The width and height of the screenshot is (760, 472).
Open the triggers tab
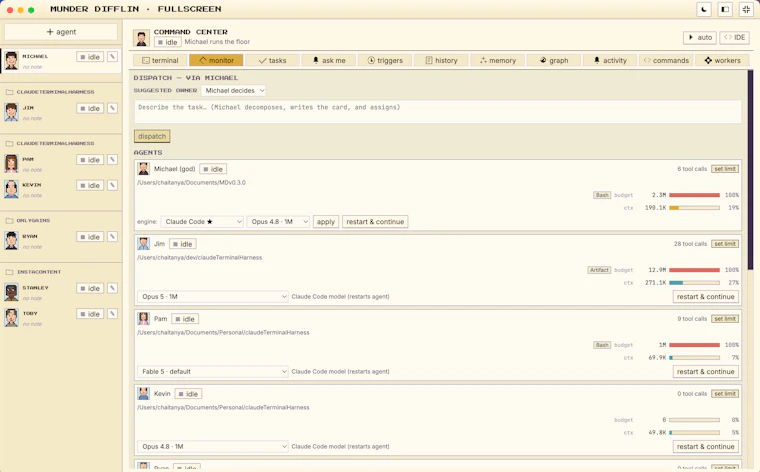[x=385, y=60]
